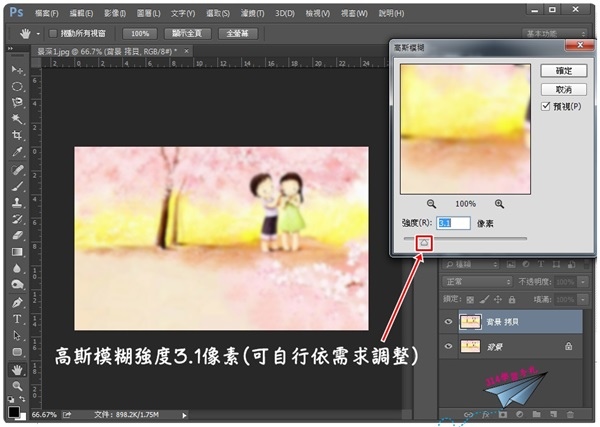
Task: Open the 濾鏡(T) menu
Action: point(253,13)
